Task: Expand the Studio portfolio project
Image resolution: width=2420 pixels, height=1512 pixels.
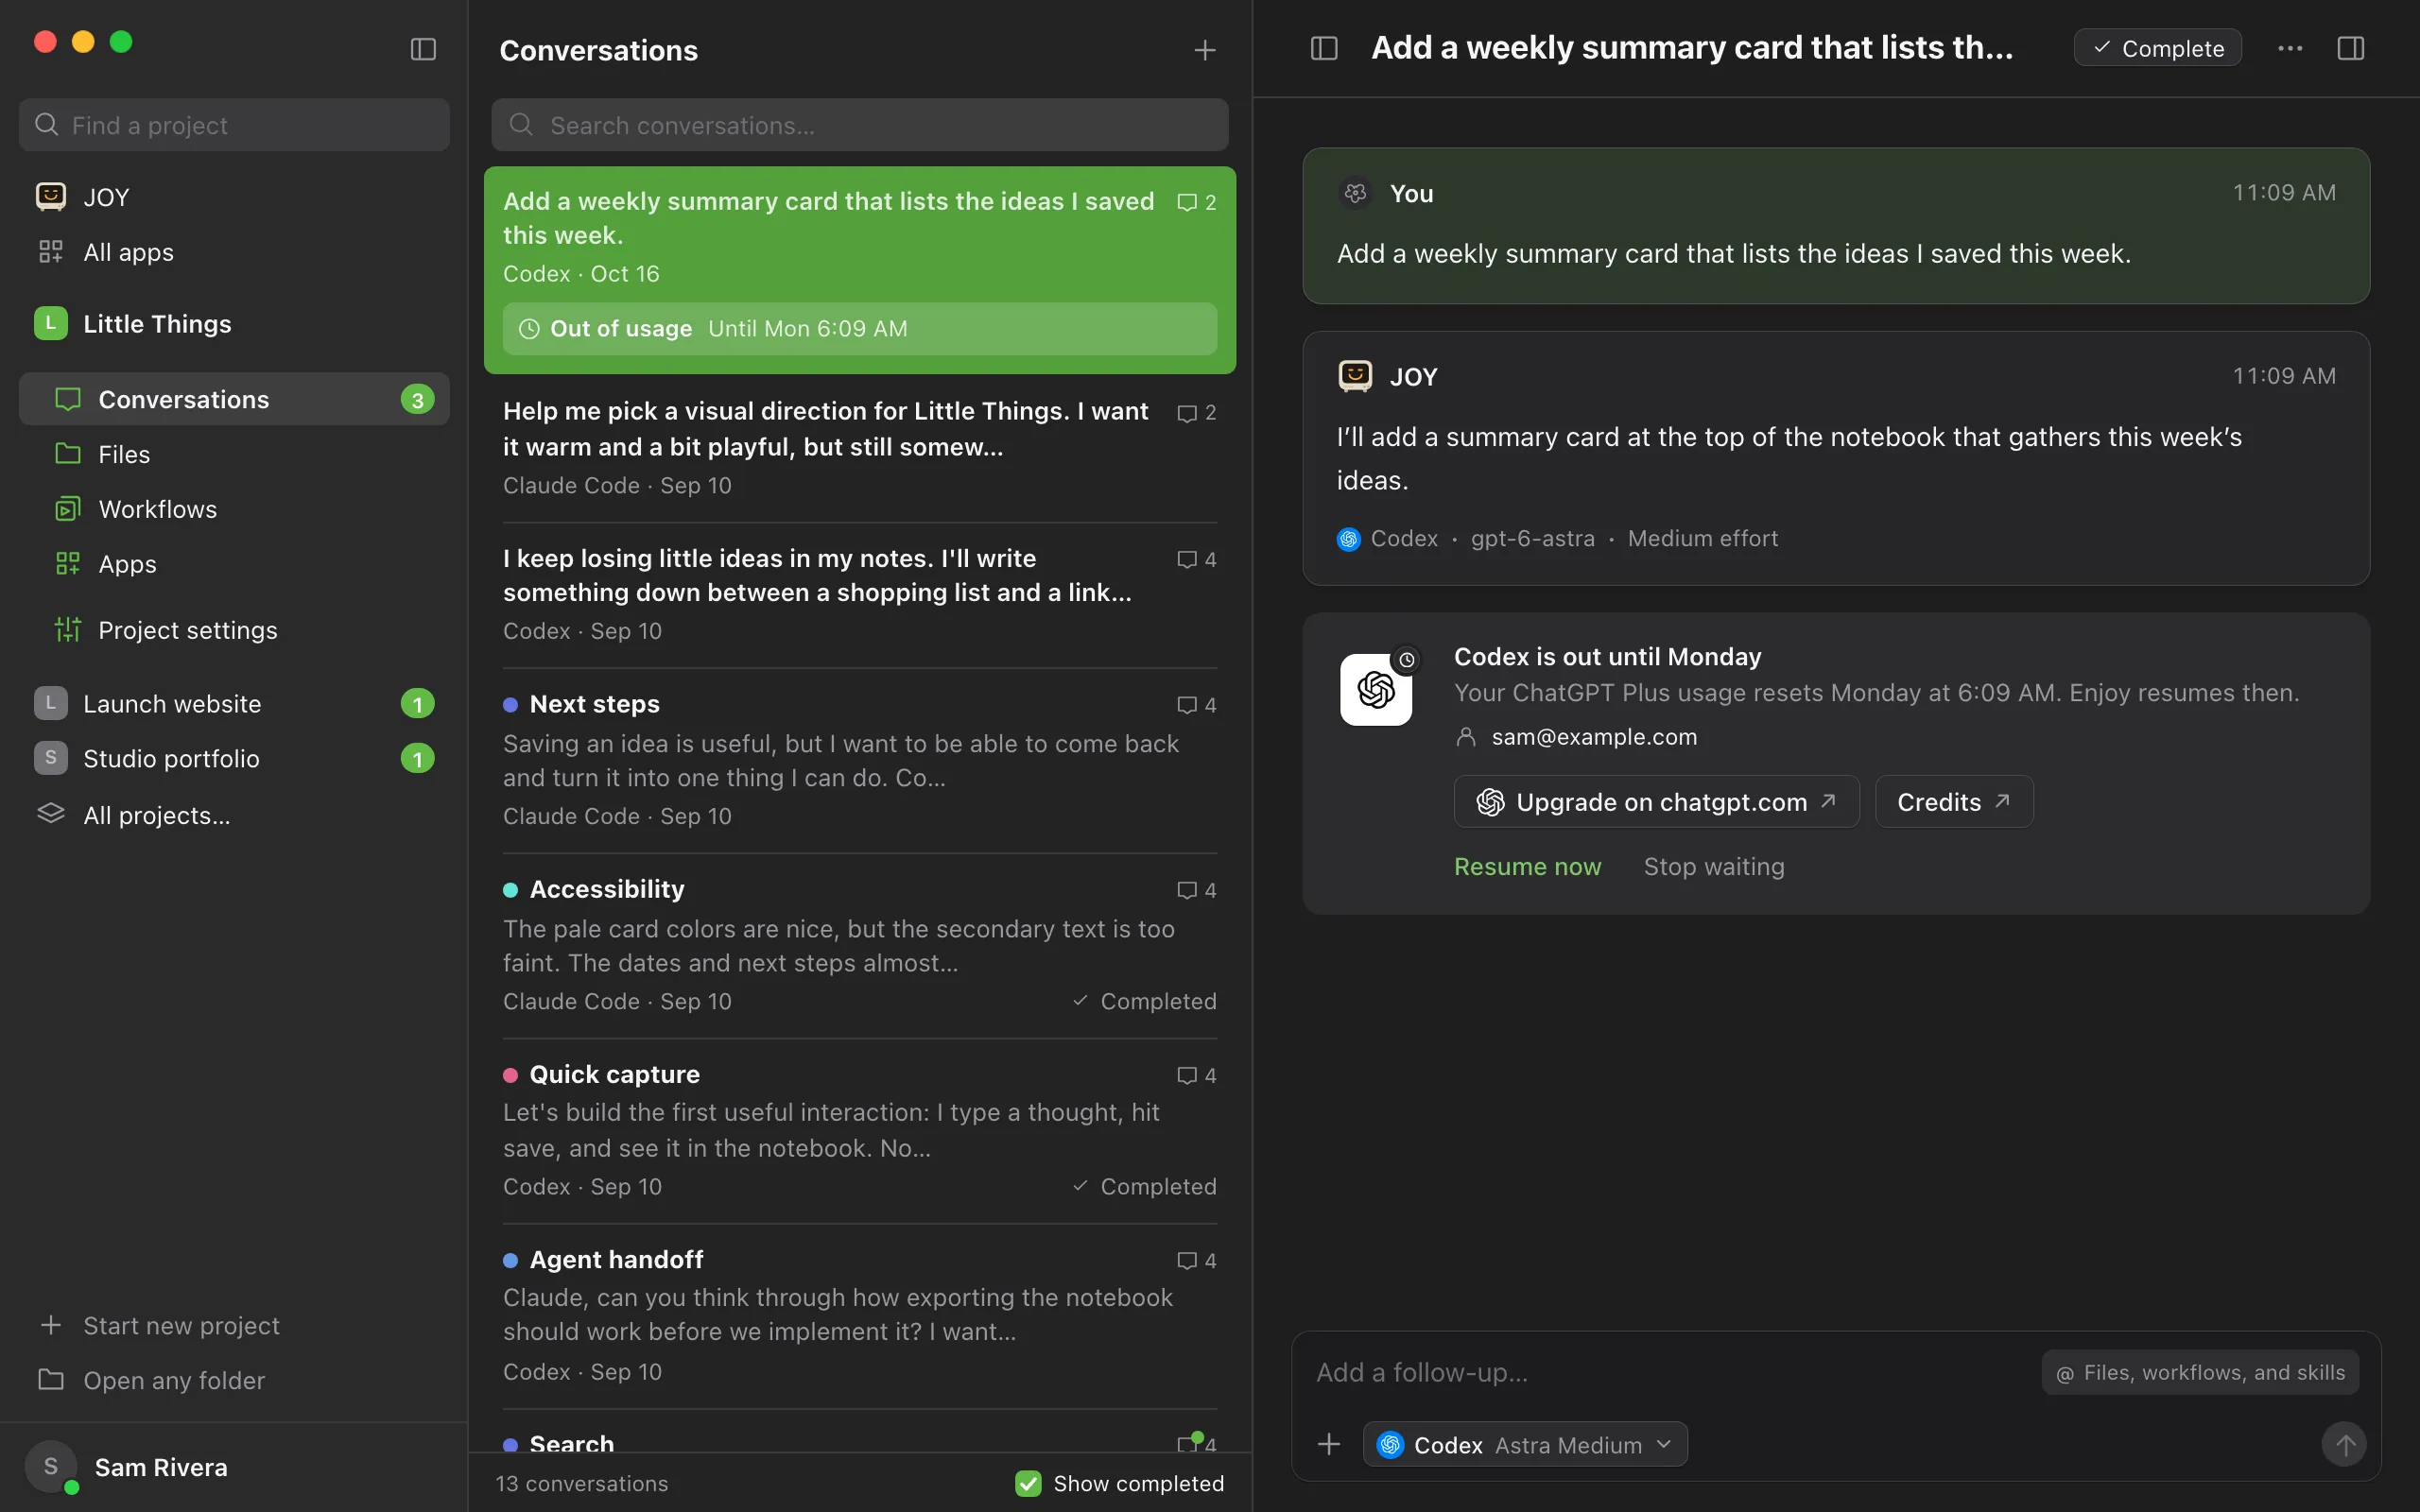Action: [234, 758]
